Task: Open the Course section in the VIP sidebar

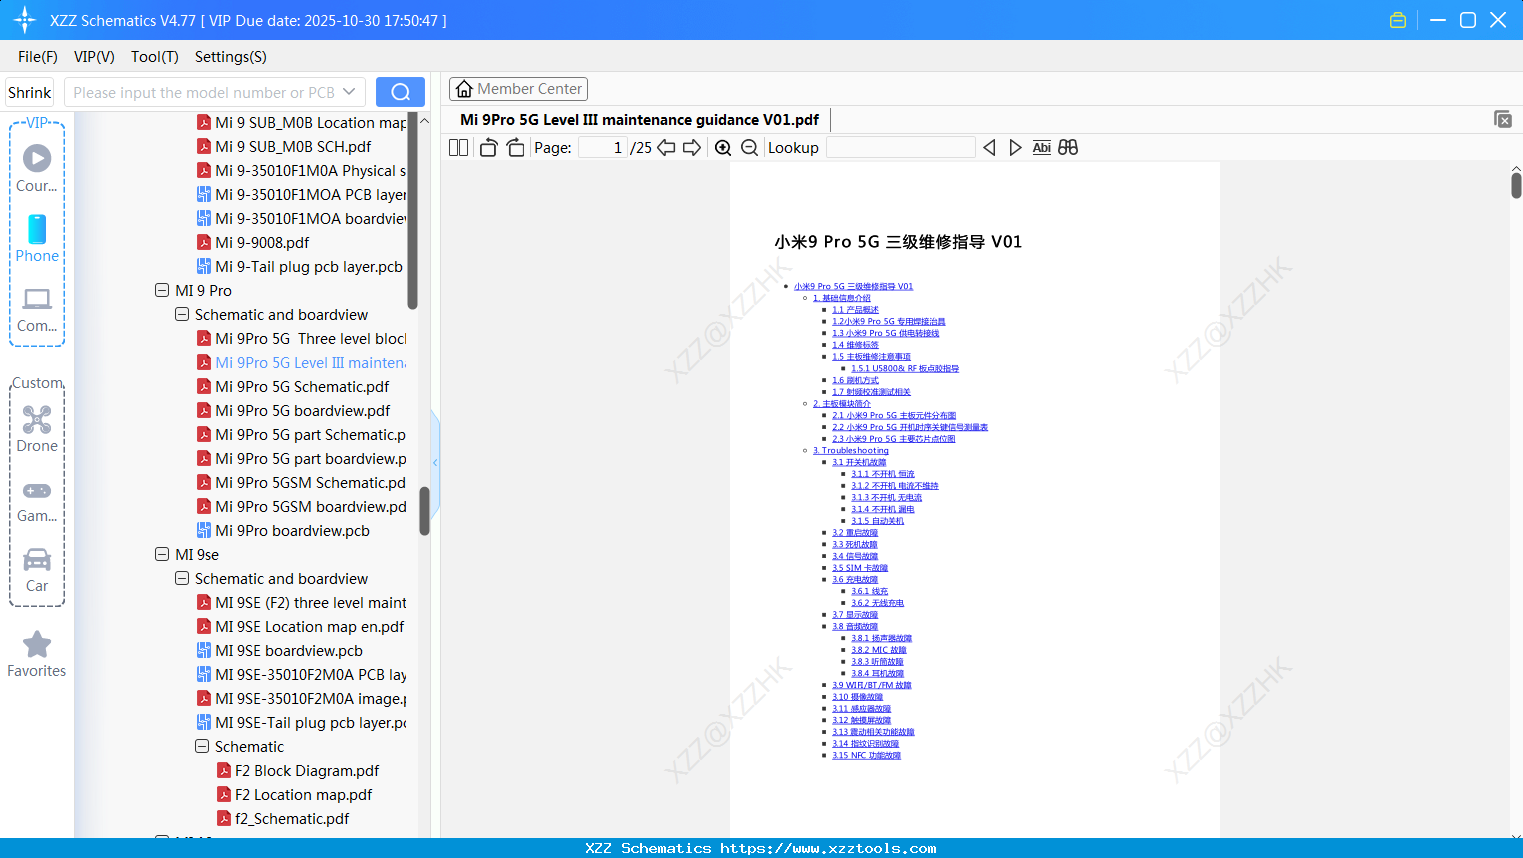Action: pyautogui.click(x=37, y=168)
